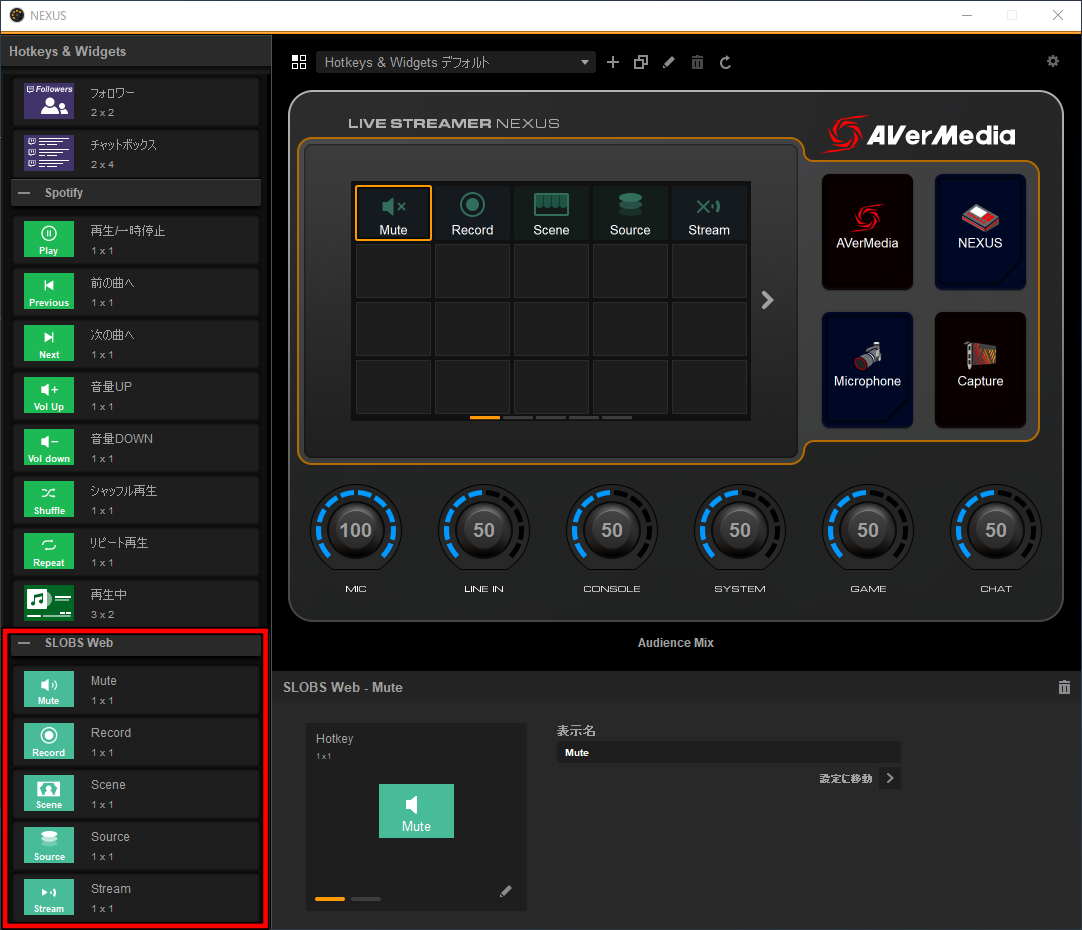Open the Capture tile
The width and height of the screenshot is (1082, 930).
point(980,370)
